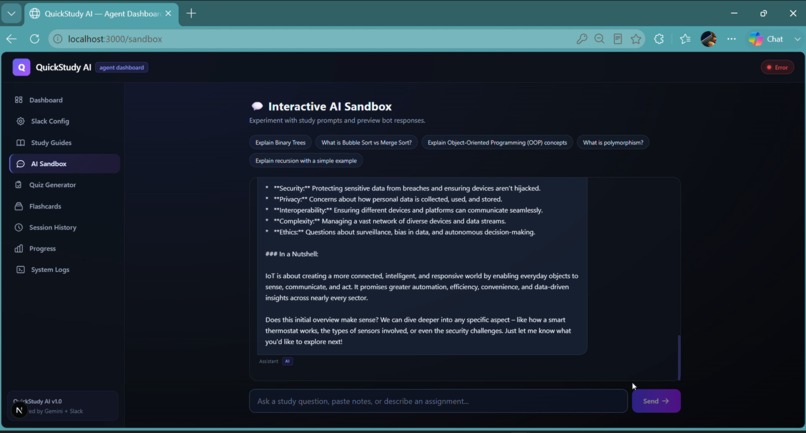Choose the Explain Binary Trees prompt chip
The image size is (806, 433).
pyautogui.click(x=280, y=142)
